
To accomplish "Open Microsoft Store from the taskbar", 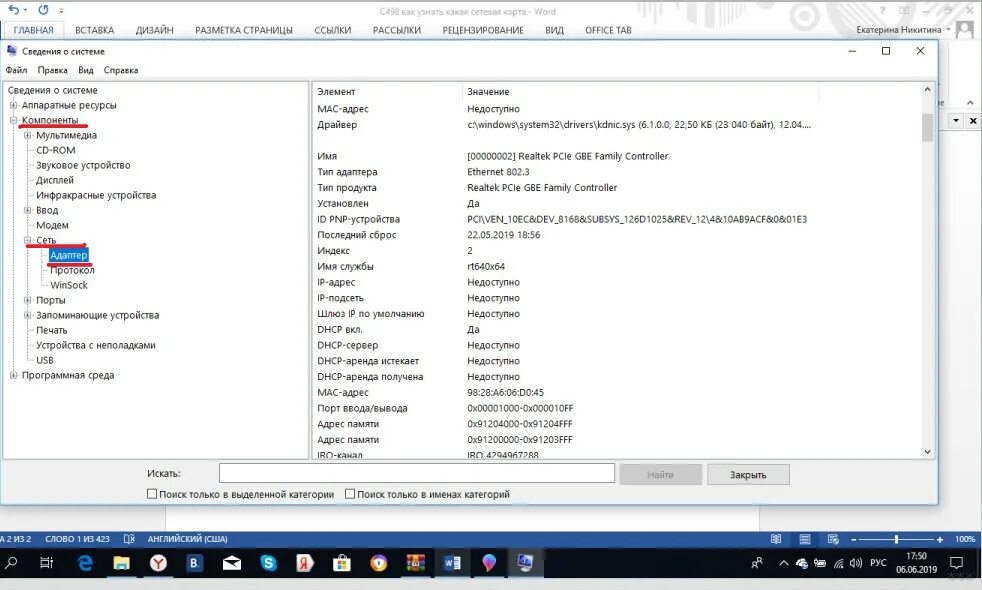I will [342, 563].
